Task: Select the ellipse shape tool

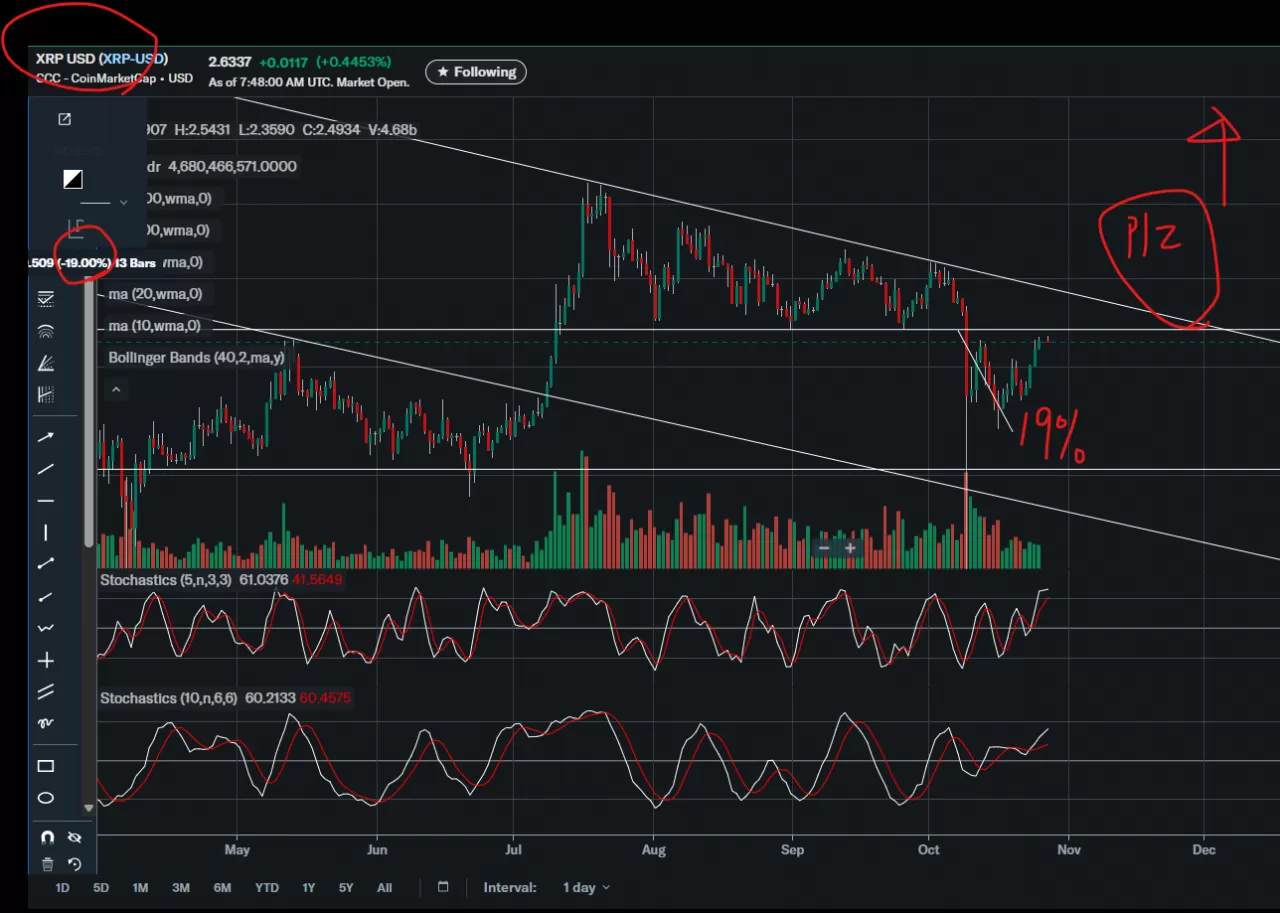Action: tap(46, 798)
